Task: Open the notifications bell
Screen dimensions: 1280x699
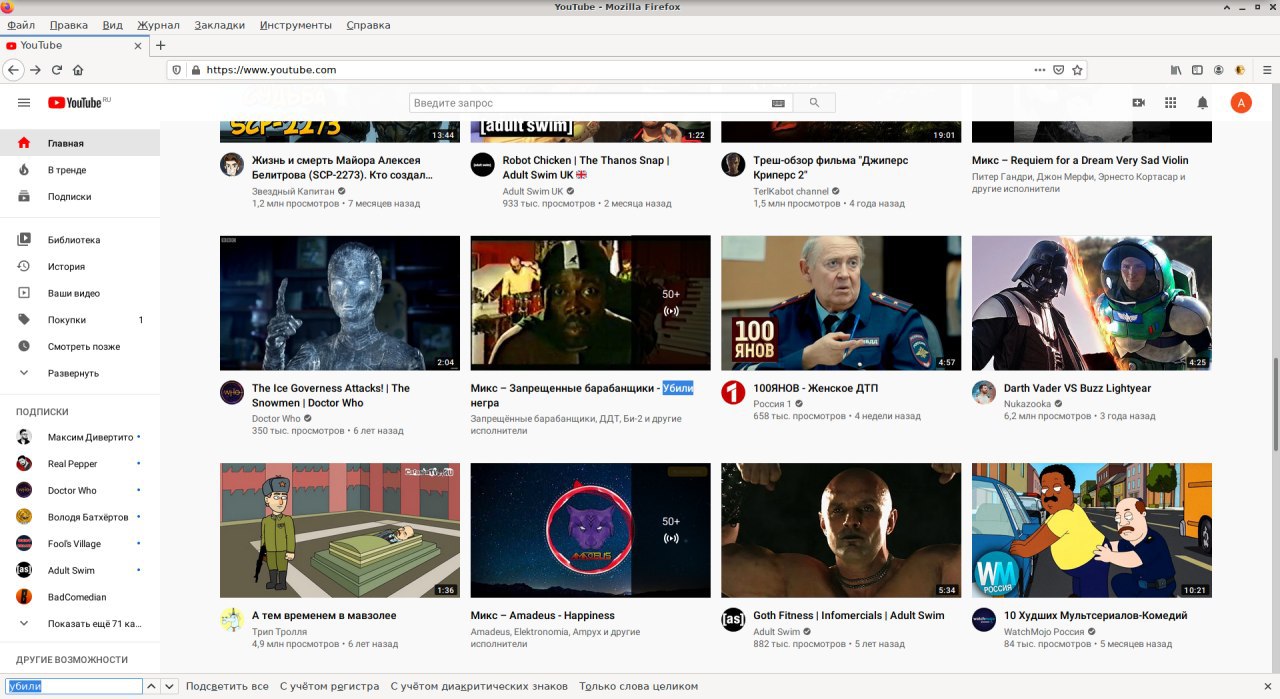Action: pos(1203,102)
